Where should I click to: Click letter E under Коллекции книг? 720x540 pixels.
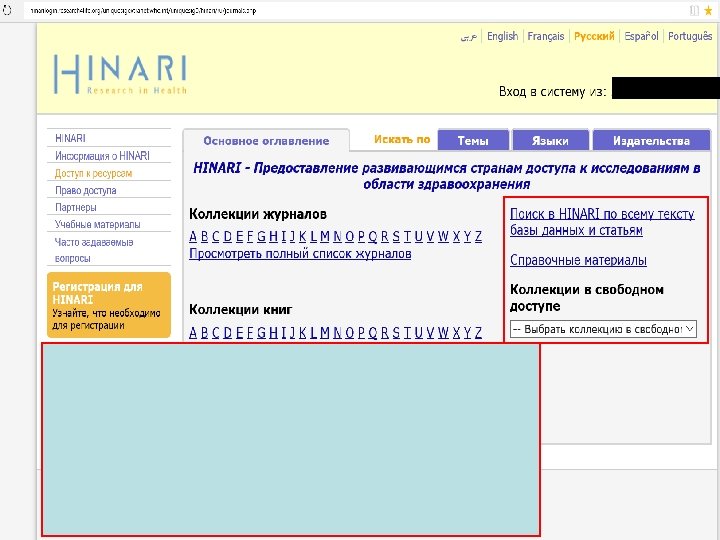[239, 332]
